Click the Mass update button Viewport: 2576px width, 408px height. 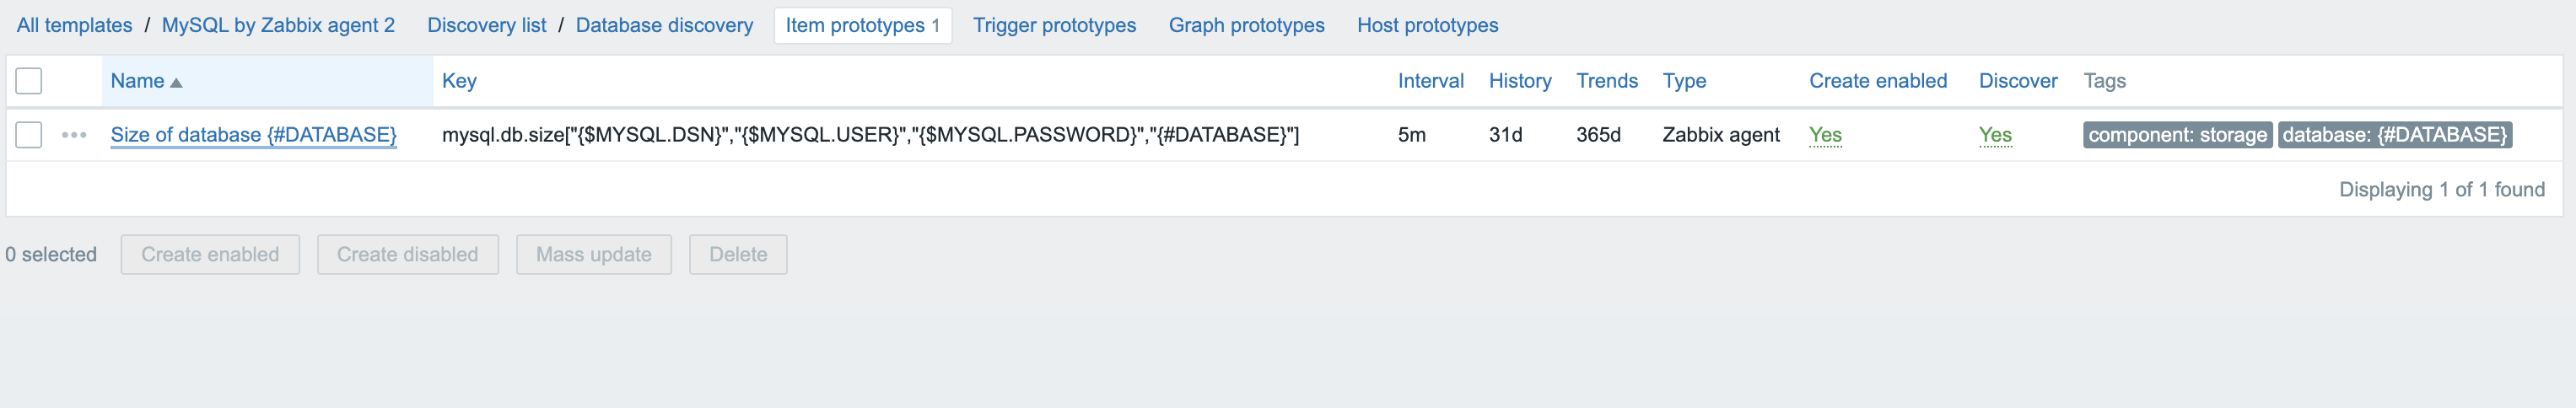[x=594, y=255]
